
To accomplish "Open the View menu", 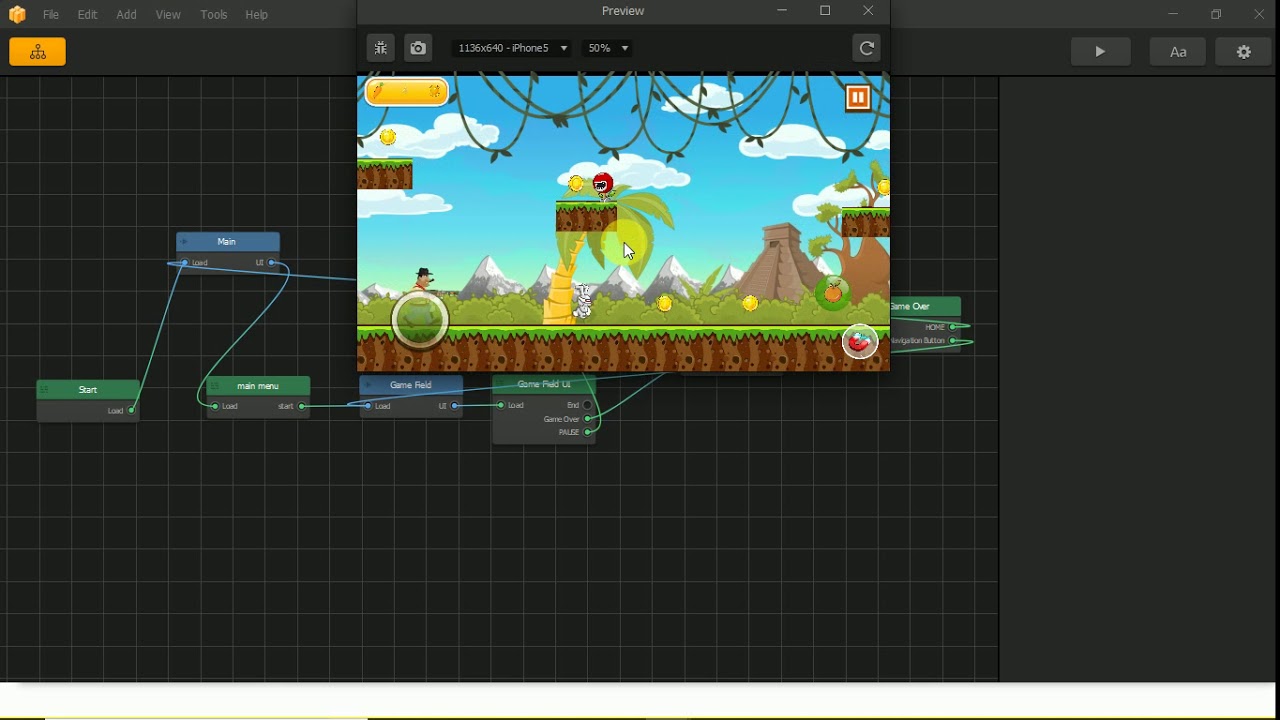I will pyautogui.click(x=168, y=15).
